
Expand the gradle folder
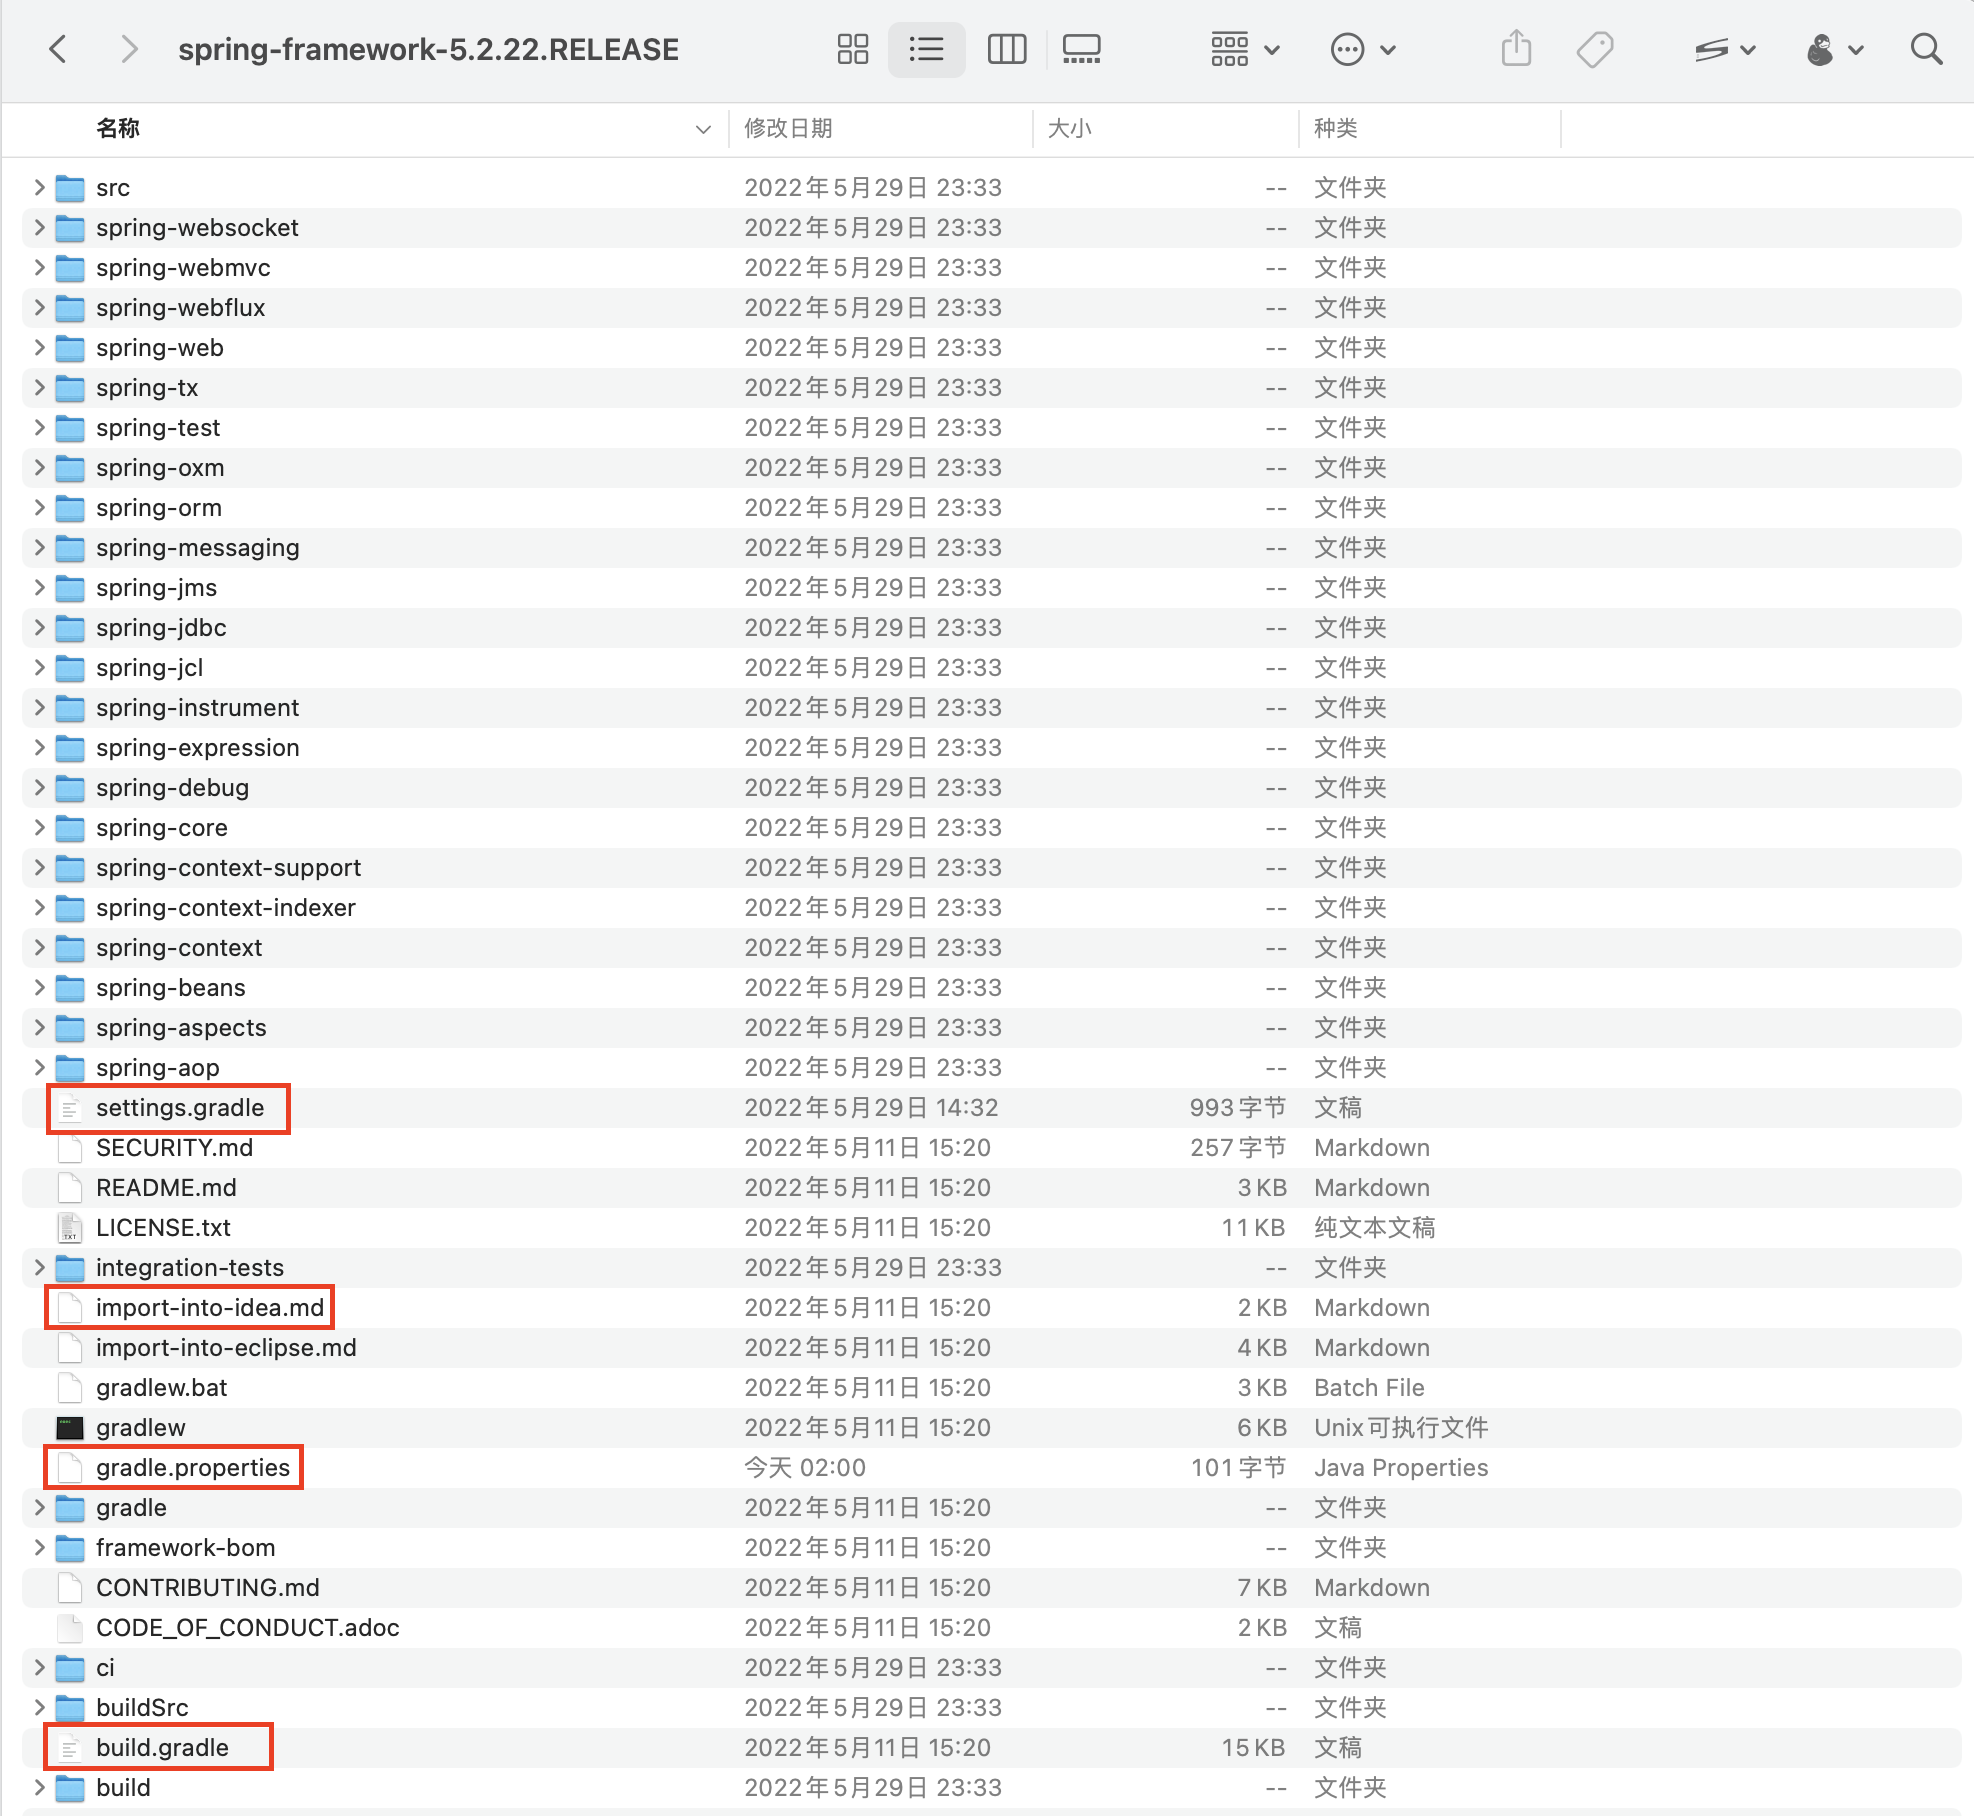39,1507
